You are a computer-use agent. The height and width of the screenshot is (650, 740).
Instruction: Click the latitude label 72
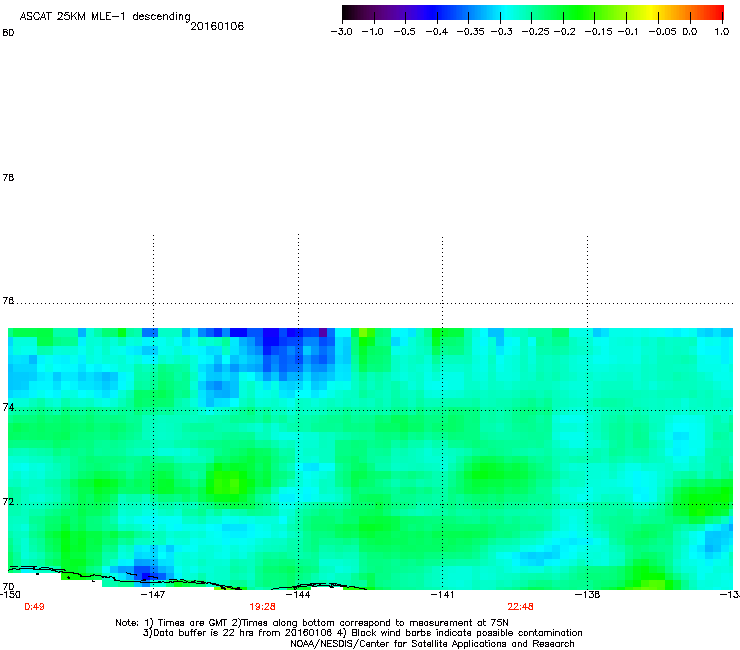(8, 501)
